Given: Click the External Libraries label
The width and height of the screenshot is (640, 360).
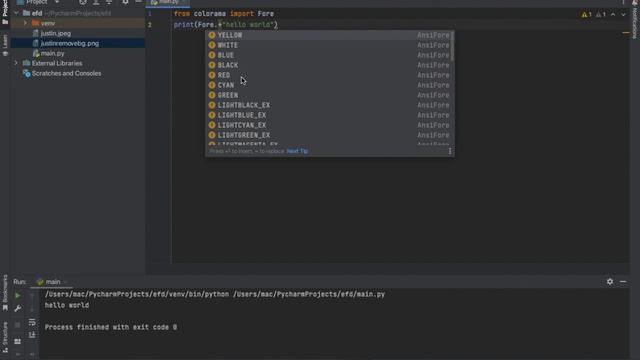Looking at the screenshot, I should pos(57,63).
